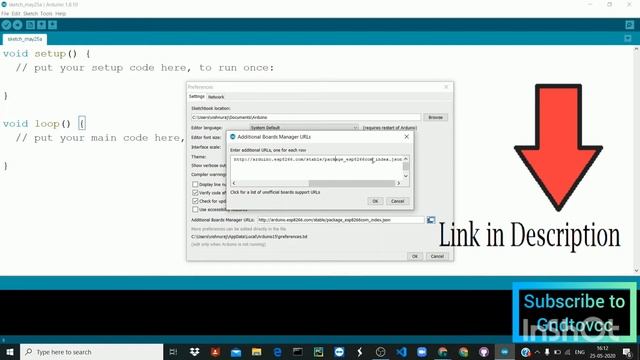This screenshot has height=360, width=640.
Task: Open the Mail app on taskbar
Action: point(236,352)
